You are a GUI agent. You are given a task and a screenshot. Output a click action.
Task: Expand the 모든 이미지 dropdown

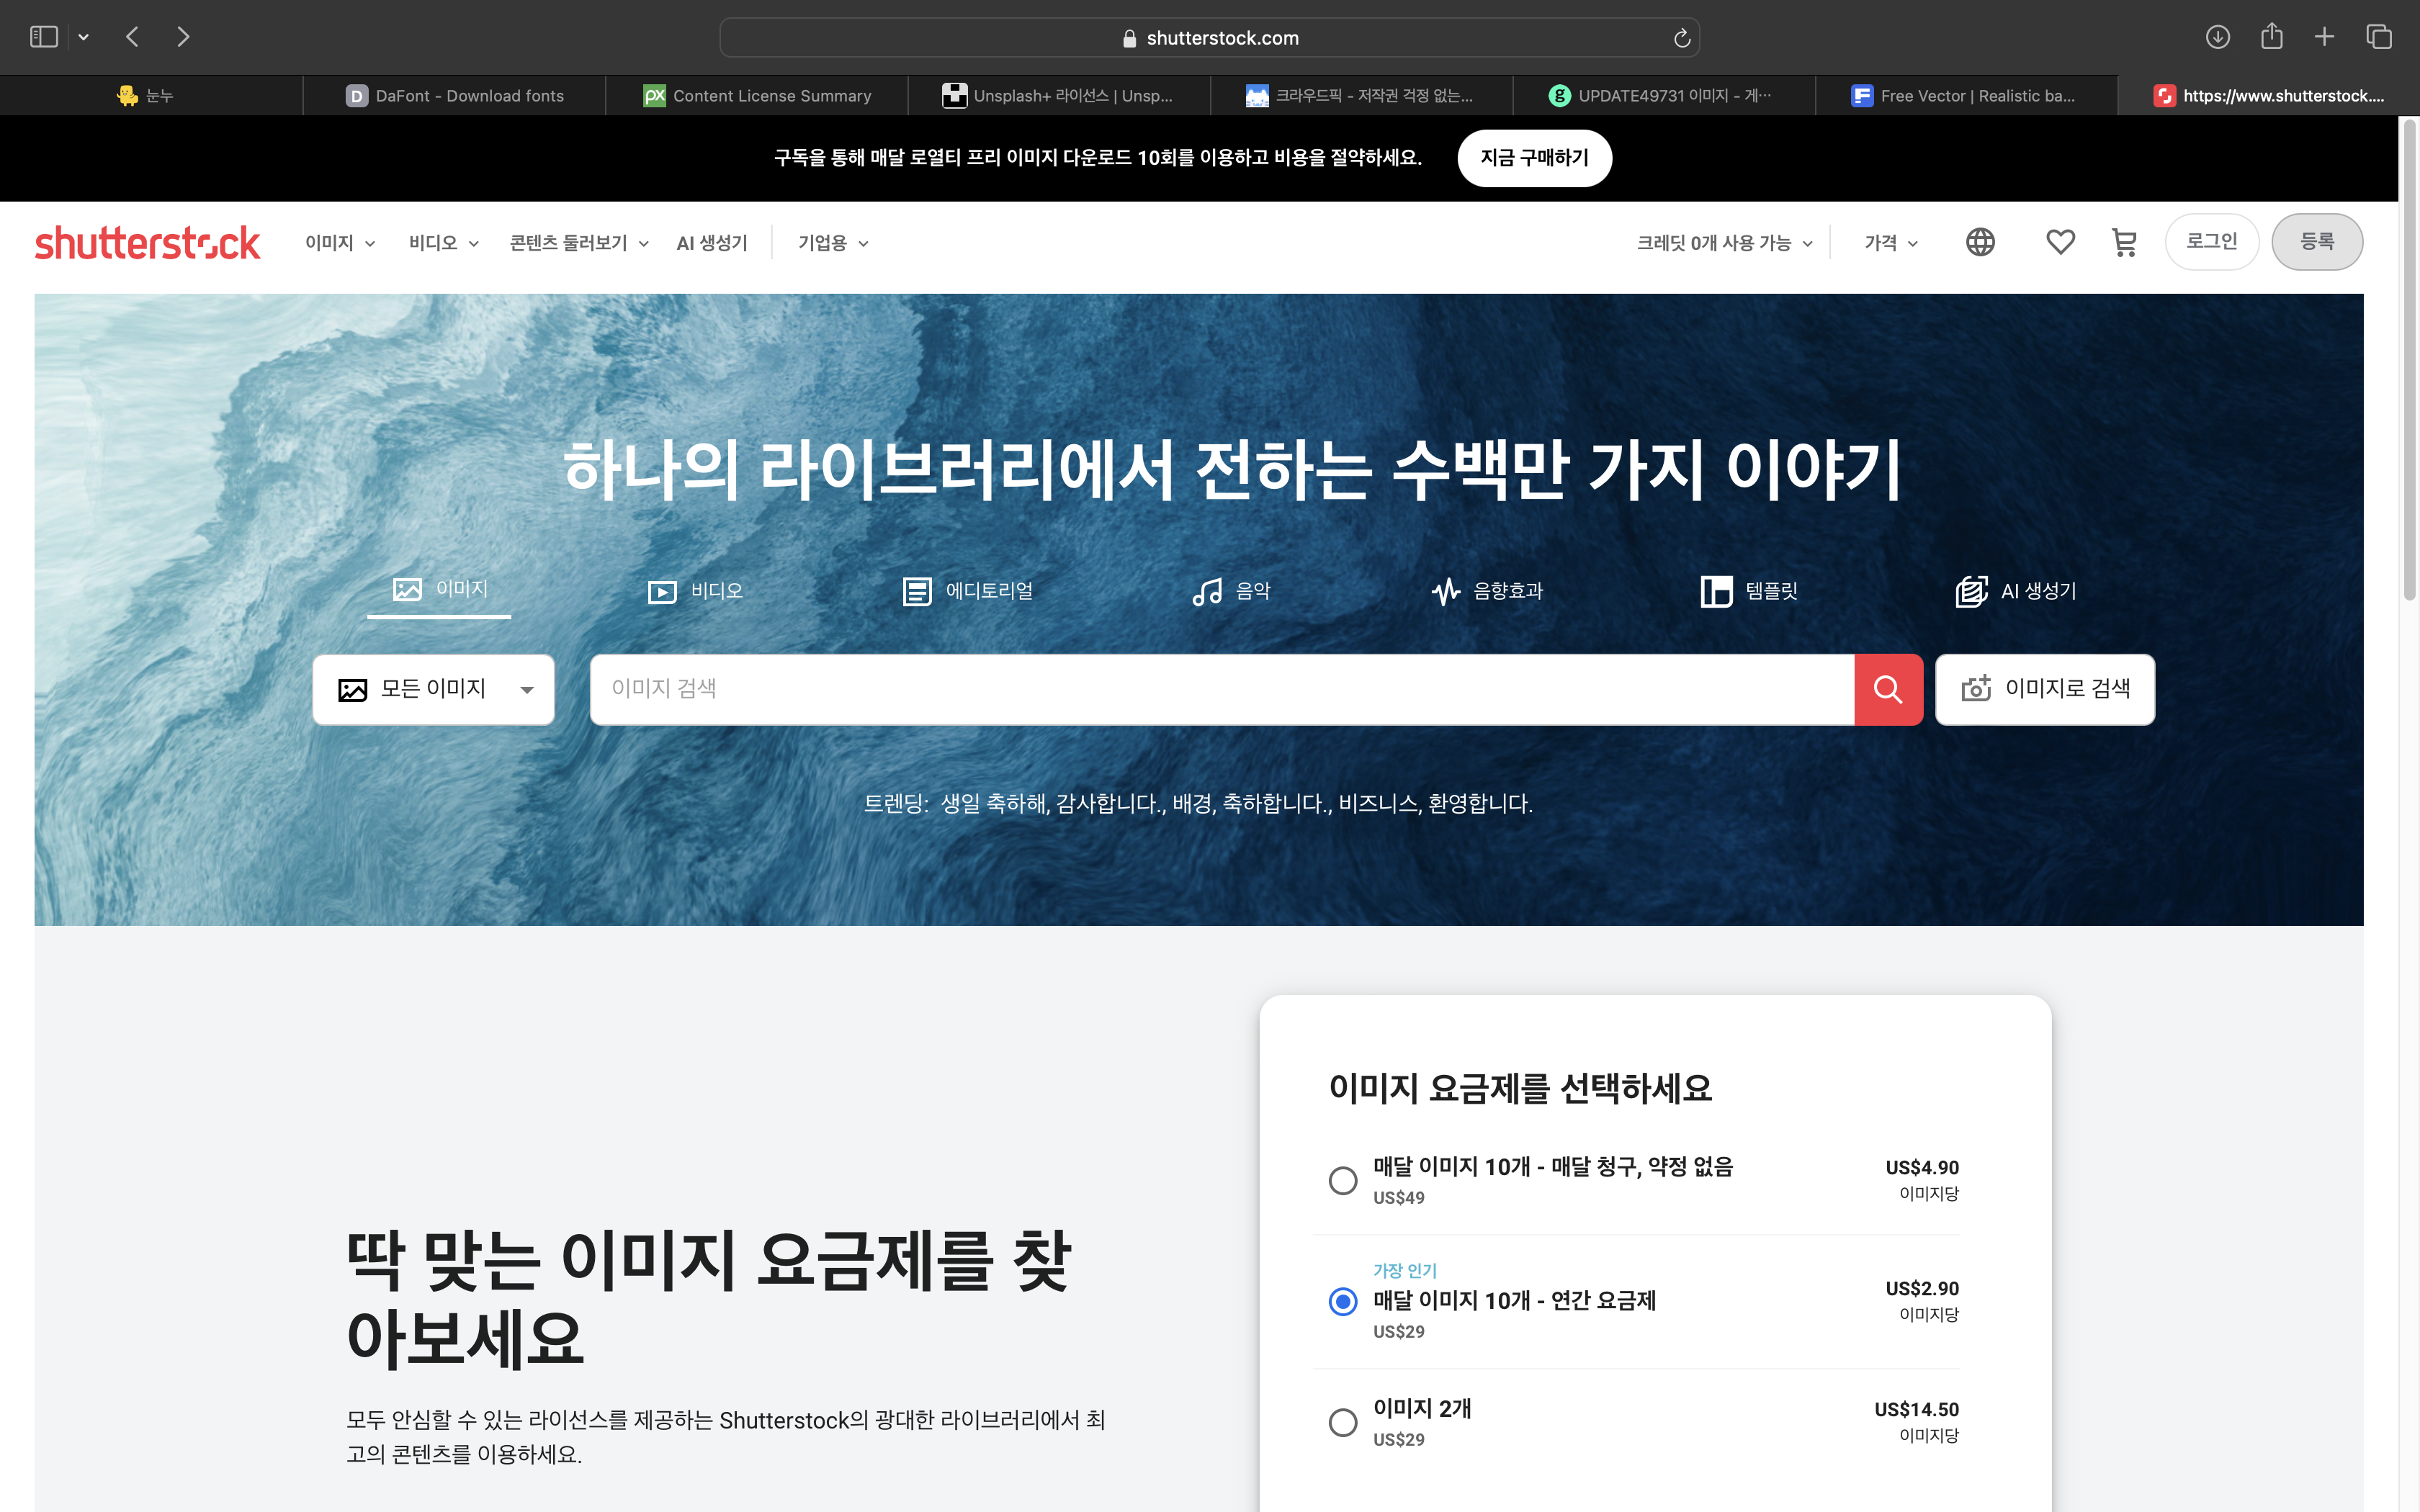pos(433,689)
